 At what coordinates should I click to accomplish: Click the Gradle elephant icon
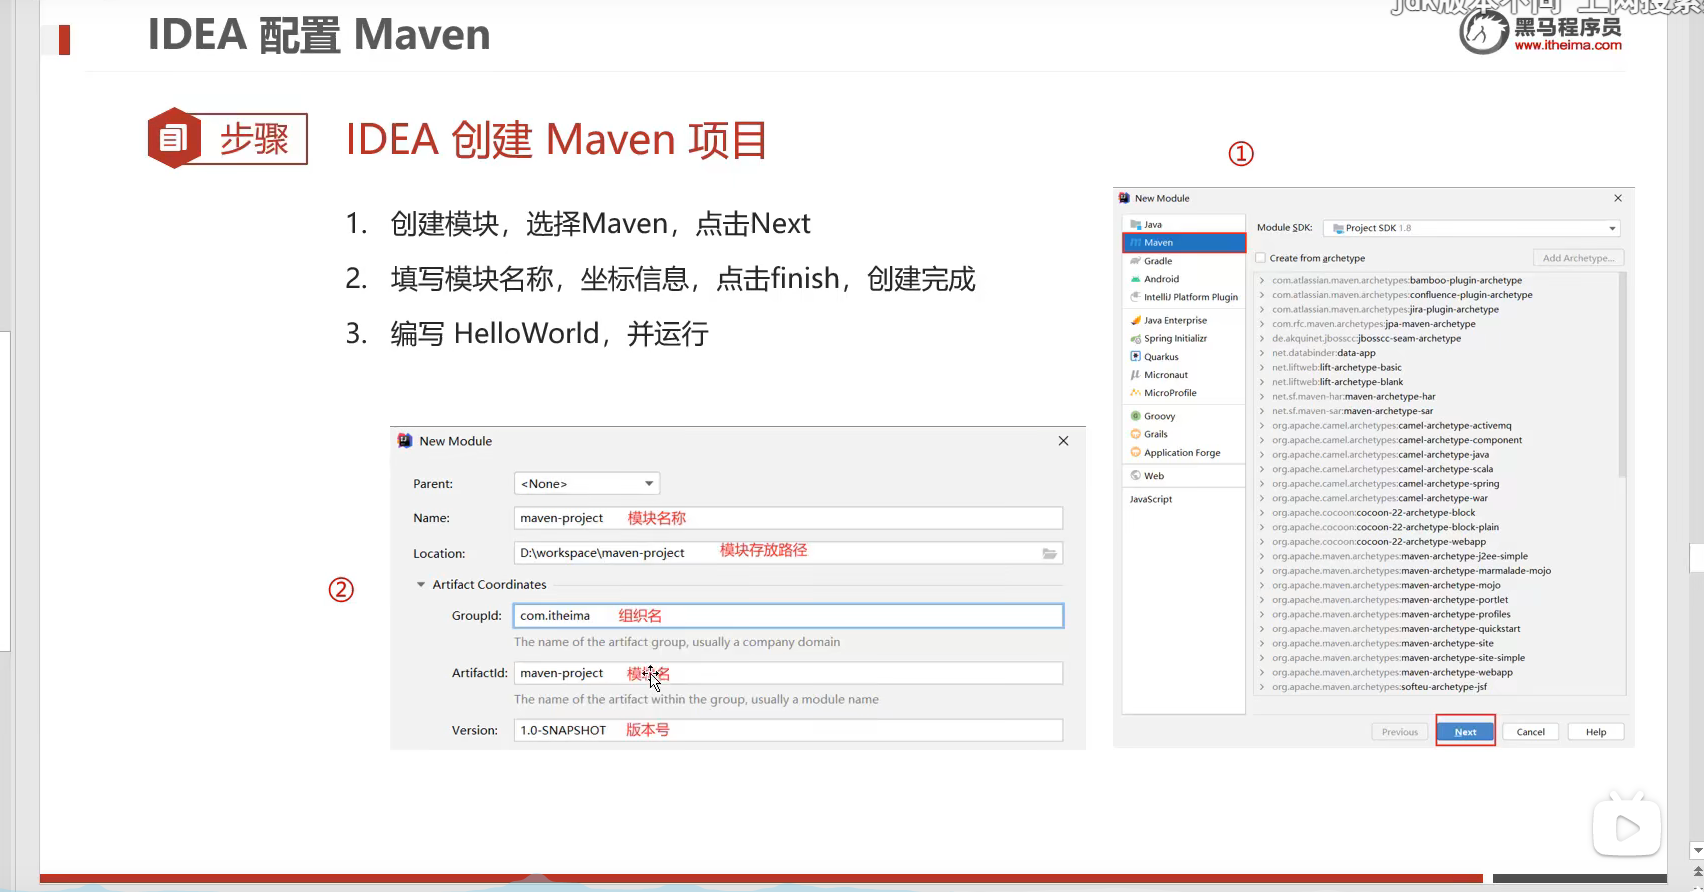pyautogui.click(x=1136, y=261)
